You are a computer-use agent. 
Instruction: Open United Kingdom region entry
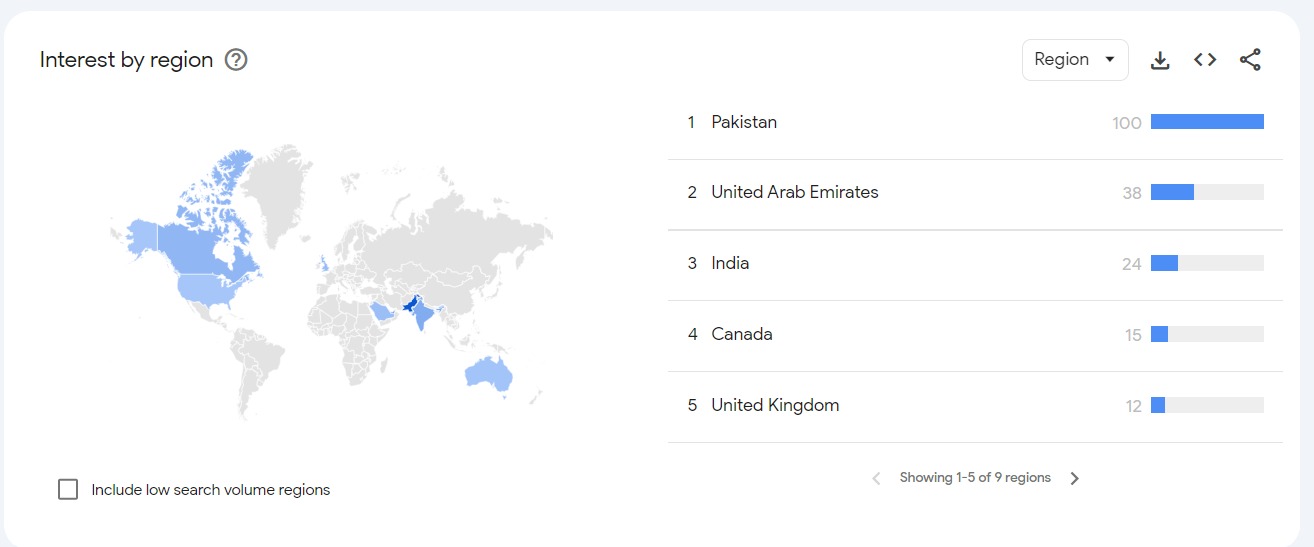click(x=775, y=405)
